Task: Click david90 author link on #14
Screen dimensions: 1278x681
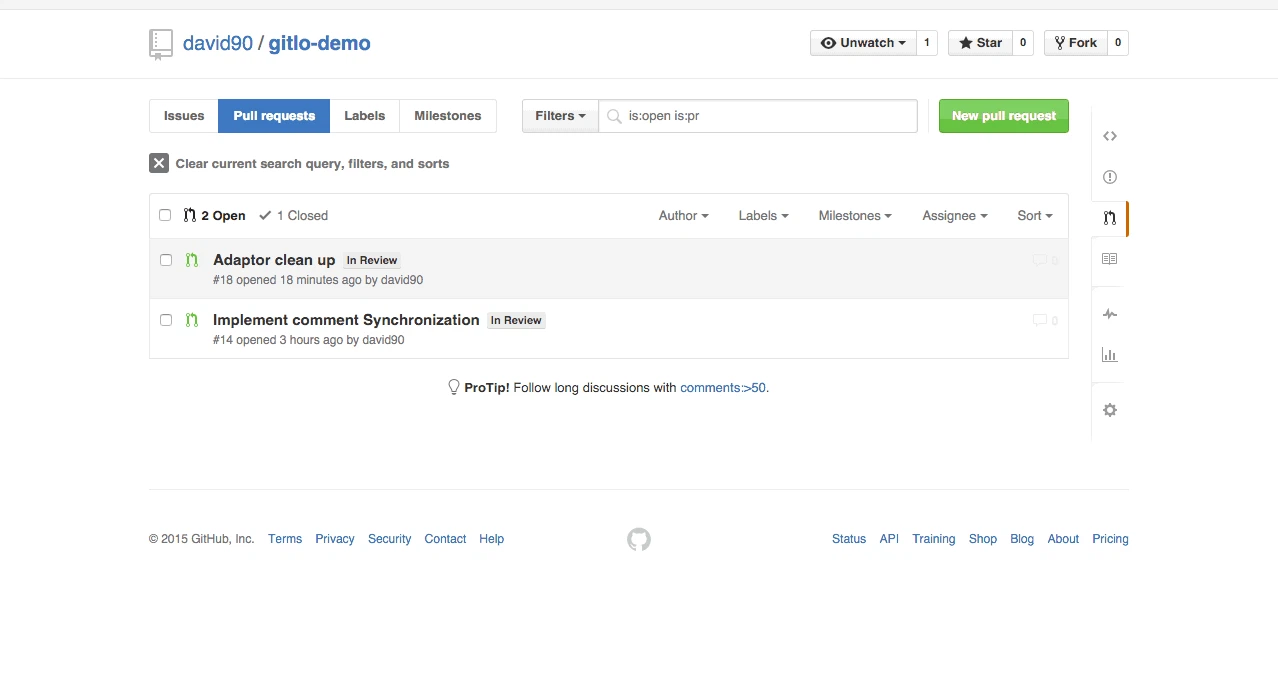Action: tap(383, 340)
